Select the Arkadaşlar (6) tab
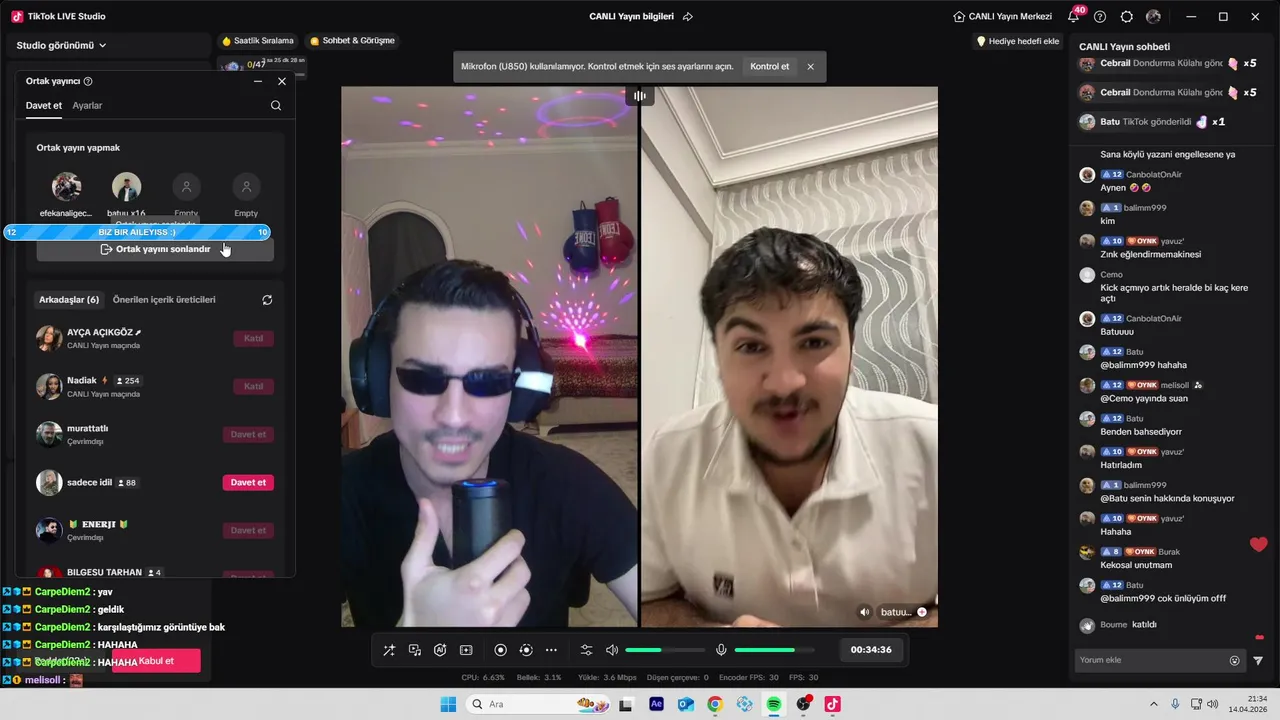1280x720 pixels. (69, 300)
